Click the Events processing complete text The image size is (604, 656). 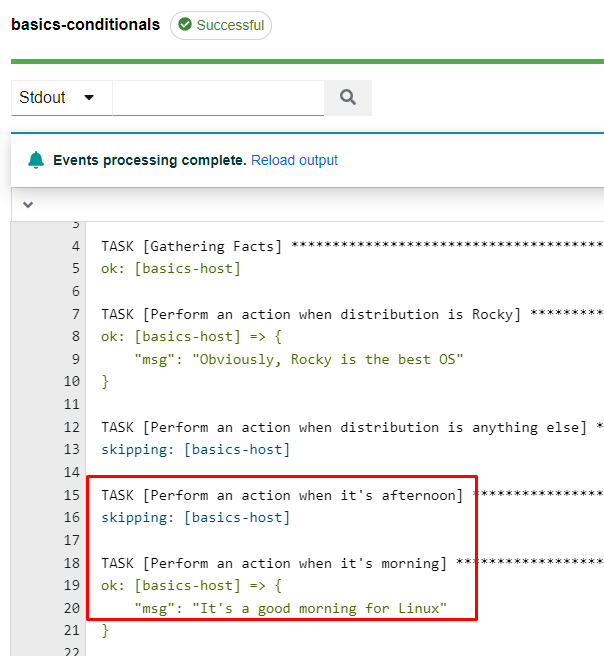149,160
